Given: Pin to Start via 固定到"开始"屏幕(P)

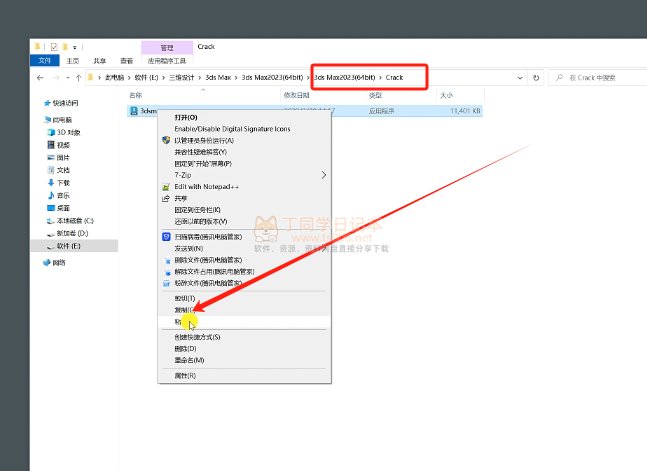Looking at the screenshot, I should point(203,163).
